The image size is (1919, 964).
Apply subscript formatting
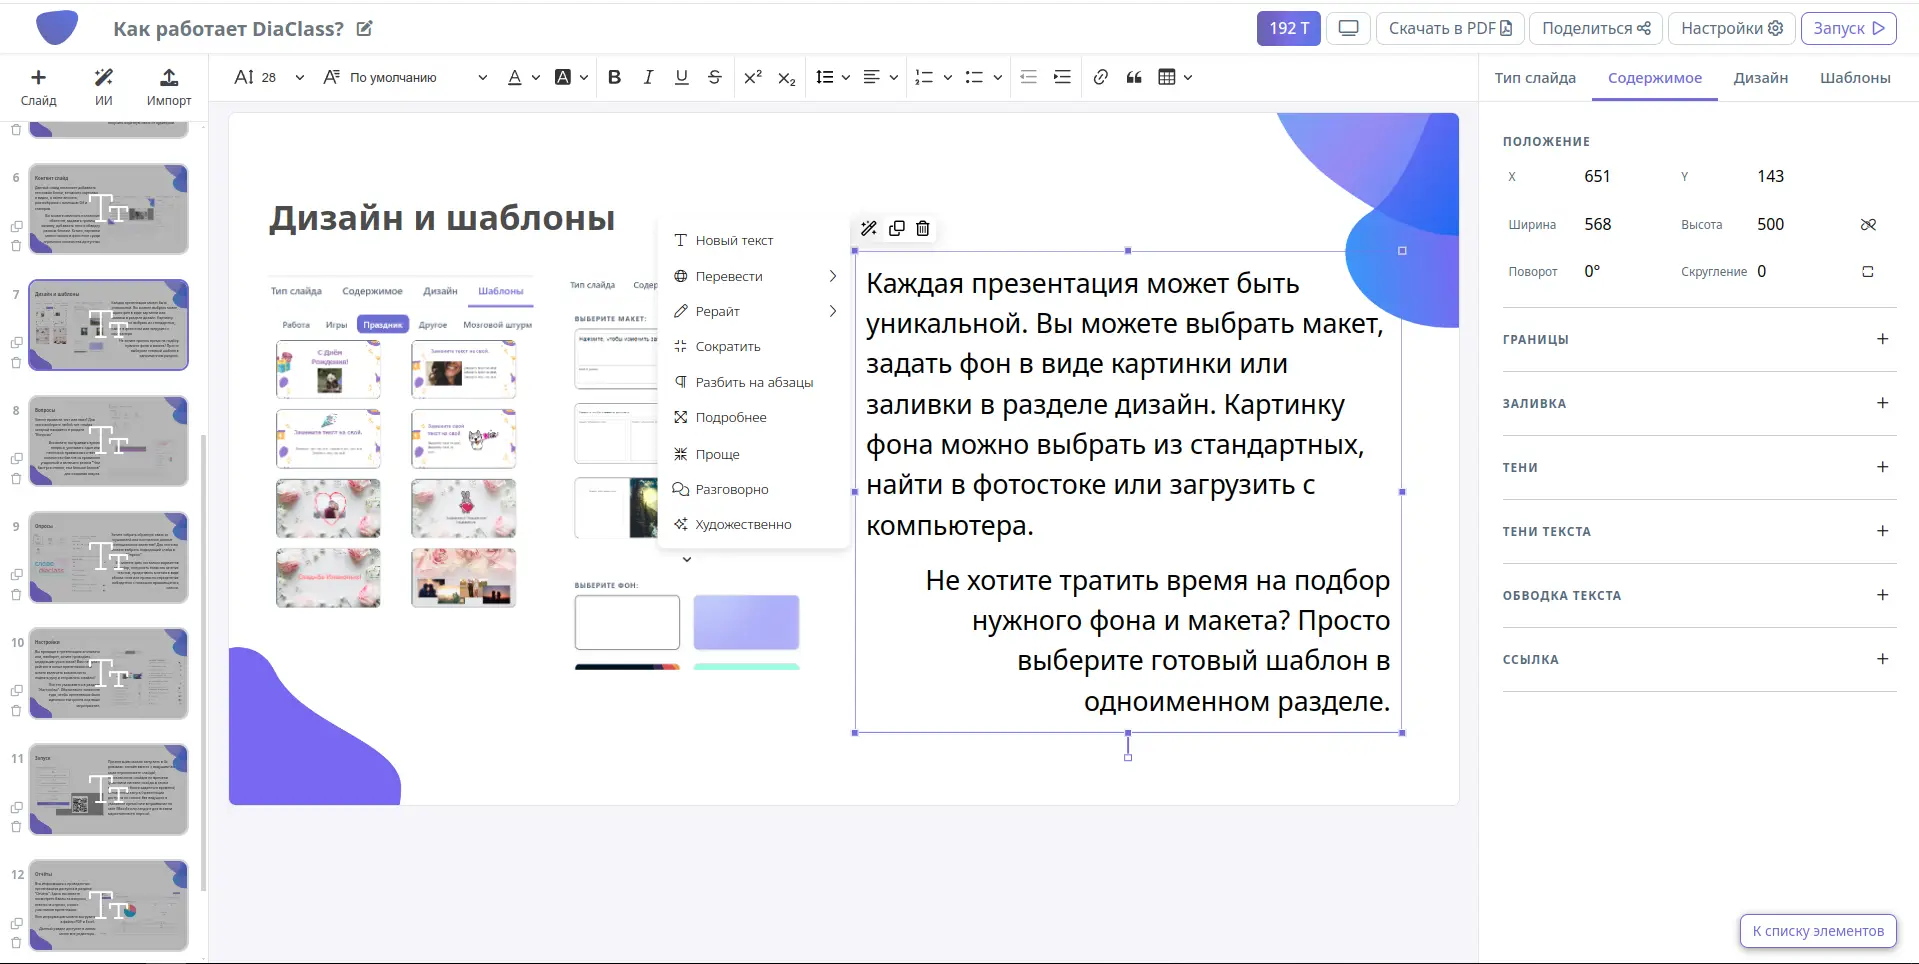(787, 77)
